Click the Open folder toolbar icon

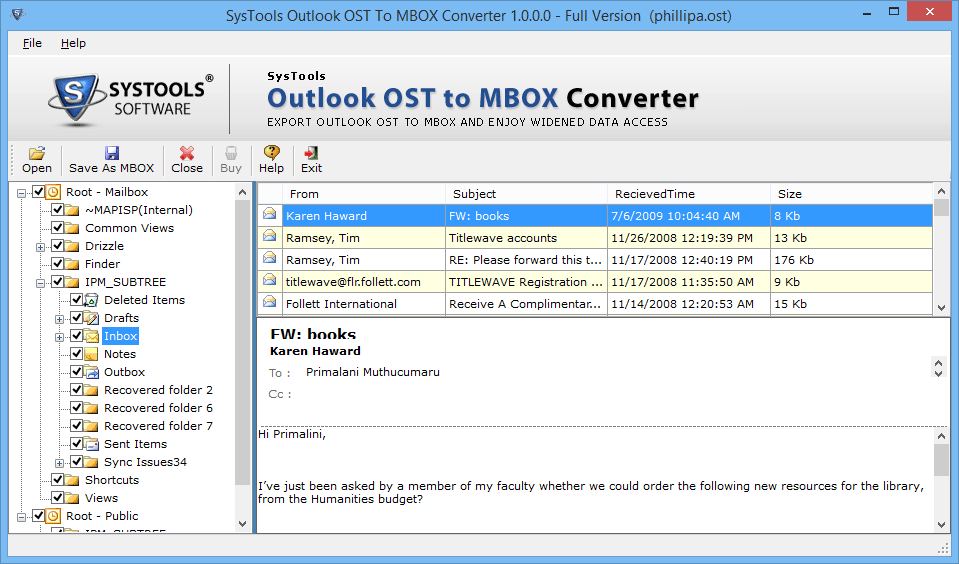(x=37, y=153)
